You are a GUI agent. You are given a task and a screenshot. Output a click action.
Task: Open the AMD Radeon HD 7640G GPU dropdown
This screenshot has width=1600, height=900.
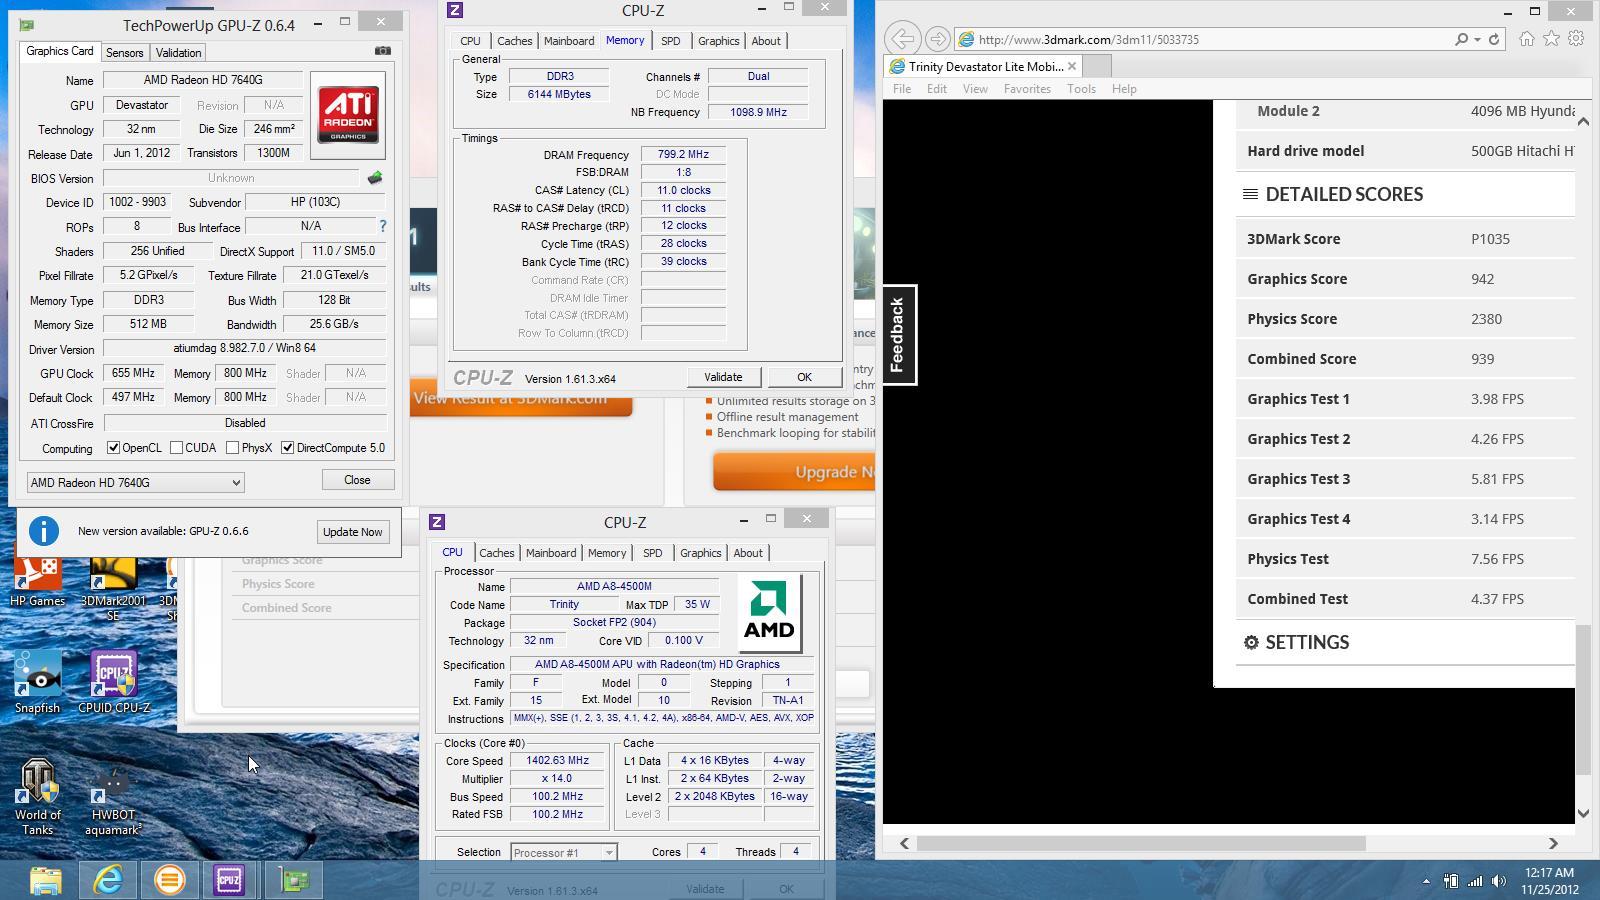coord(135,482)
